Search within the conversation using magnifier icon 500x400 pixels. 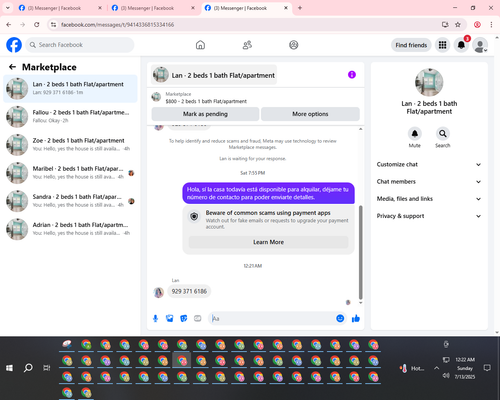[443, 134]
